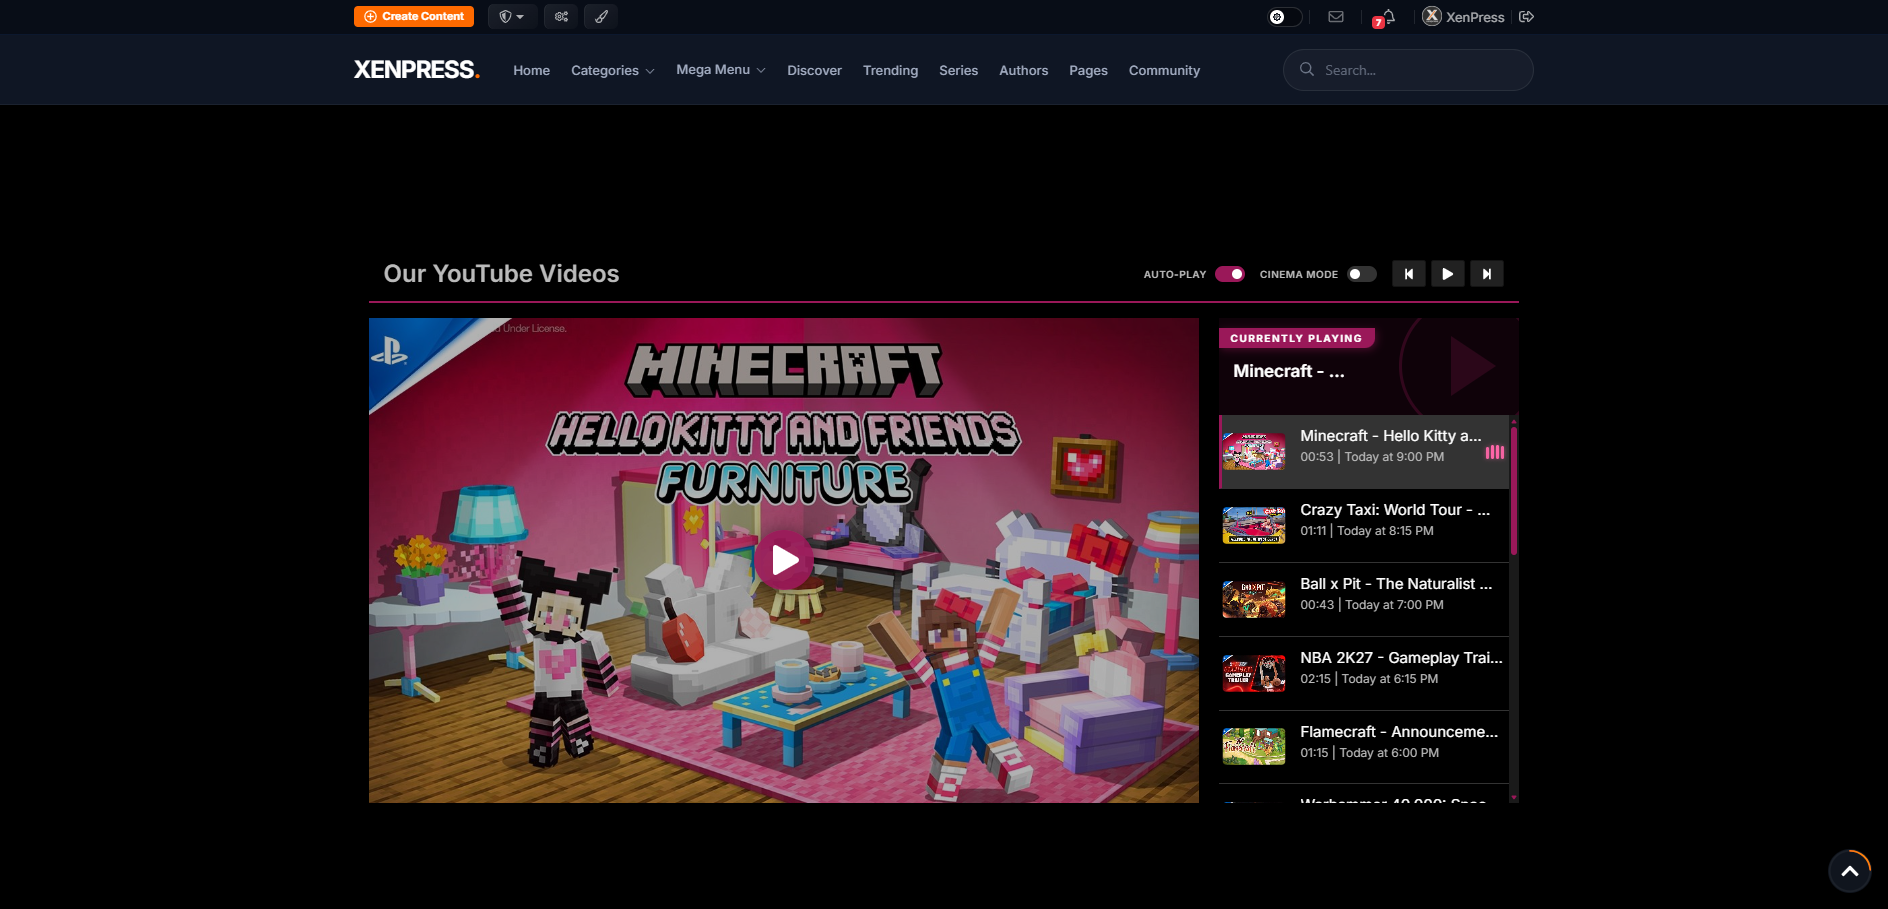
Task: Select Home in navigation
Action: [531, 70]
